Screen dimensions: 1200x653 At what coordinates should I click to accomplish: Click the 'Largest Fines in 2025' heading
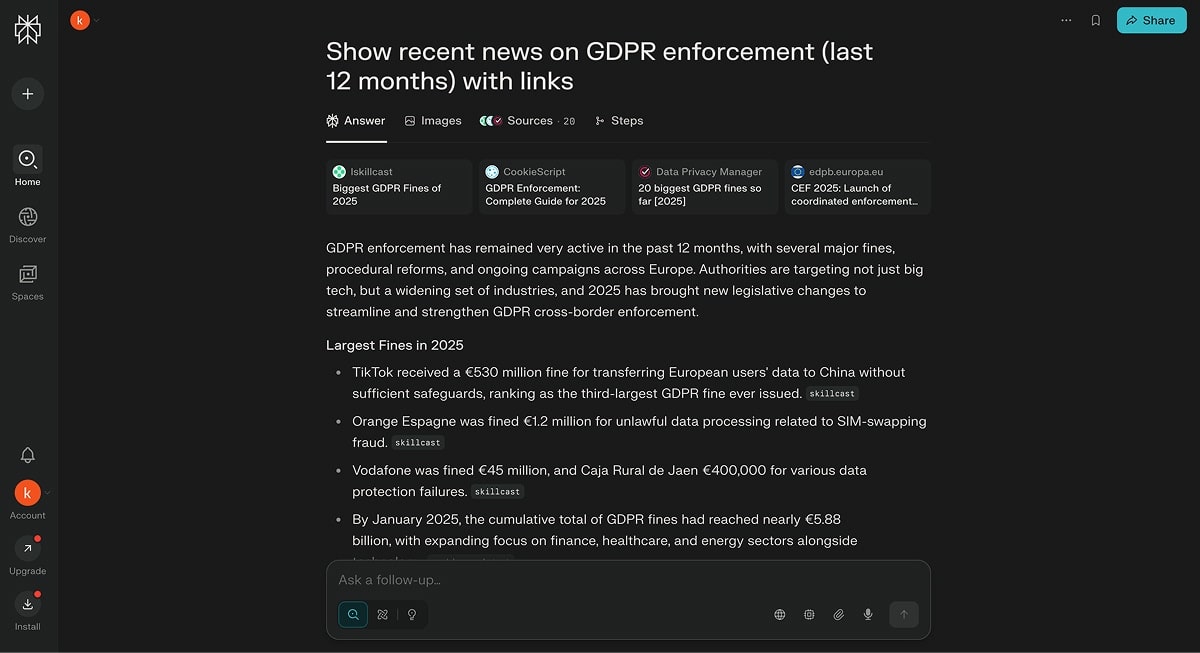(x=395, y=345)
